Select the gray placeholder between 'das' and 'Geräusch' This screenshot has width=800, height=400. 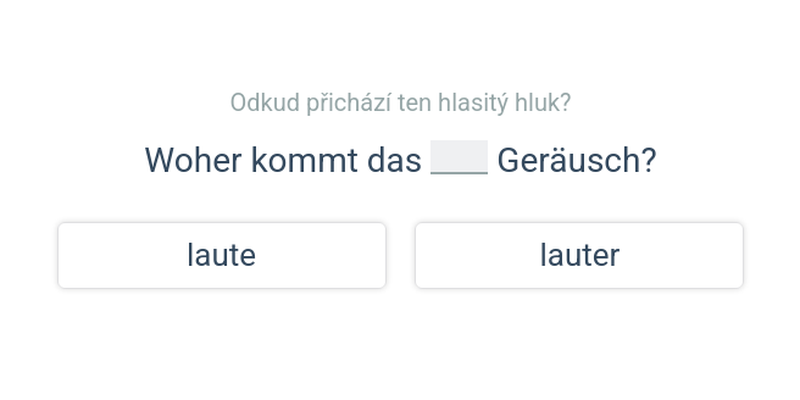point(459,158)
